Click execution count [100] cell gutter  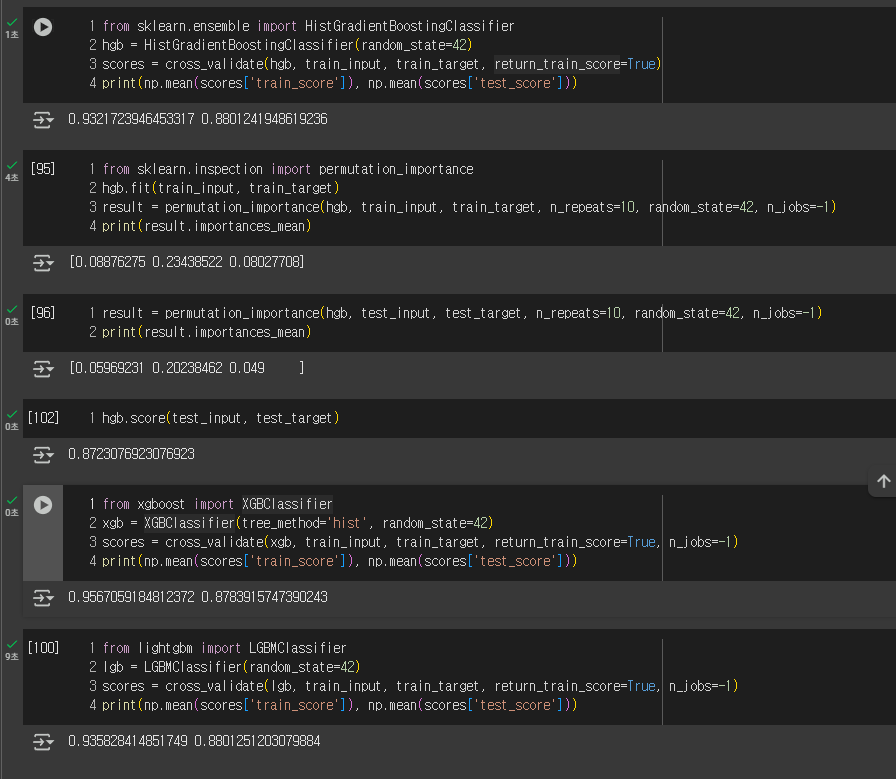[43, 648]
